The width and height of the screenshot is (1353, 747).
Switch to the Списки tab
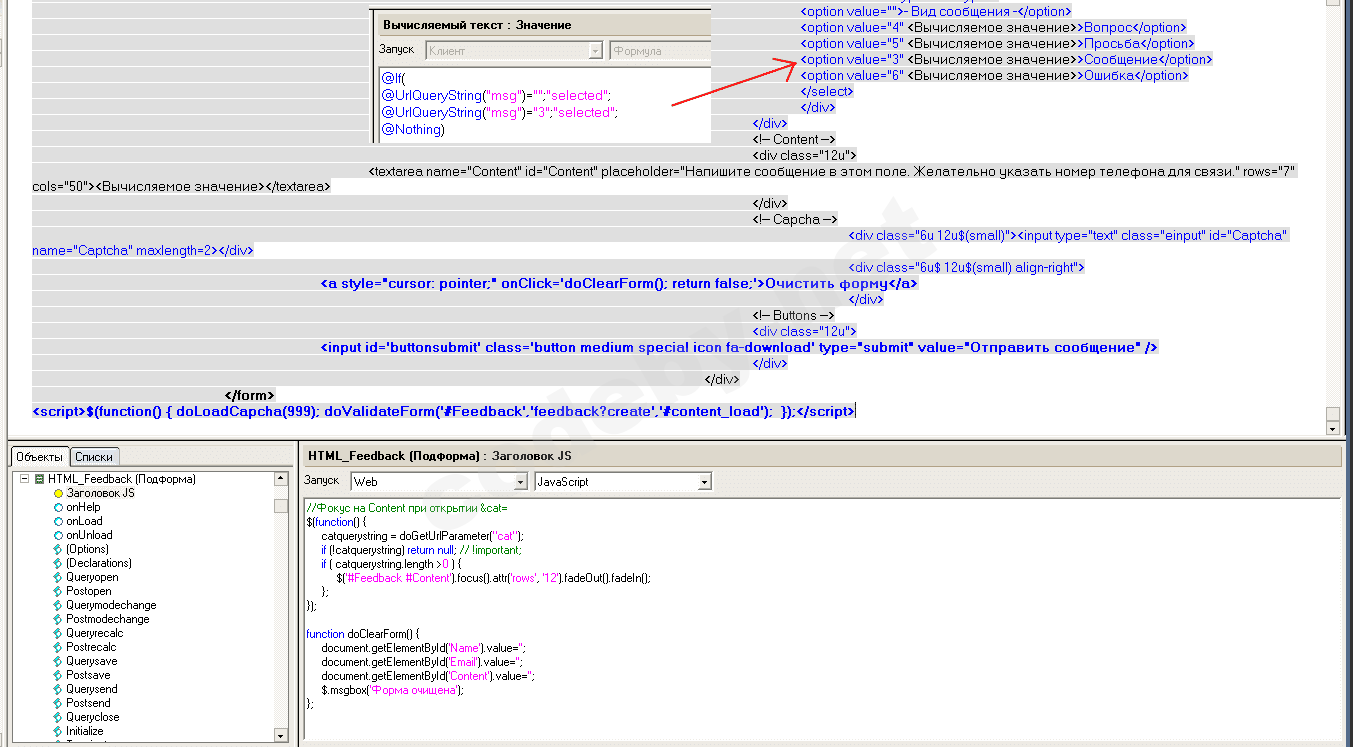click(94, 456)
